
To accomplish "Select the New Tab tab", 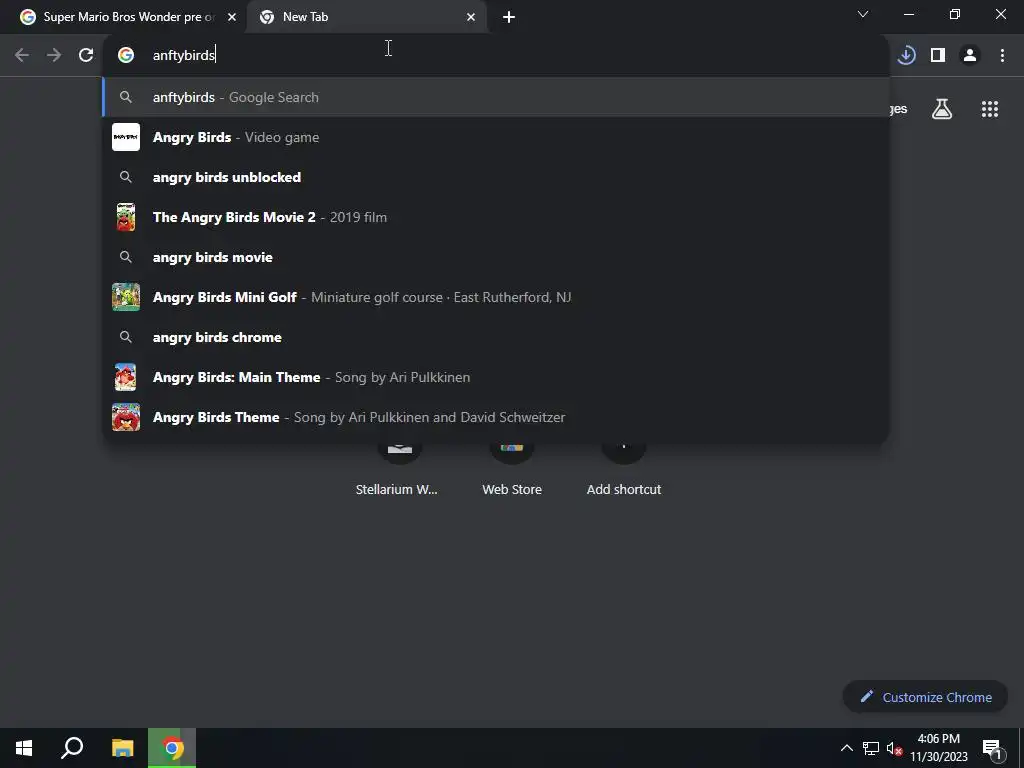I will pyautogui.click(x=366, y=17).
